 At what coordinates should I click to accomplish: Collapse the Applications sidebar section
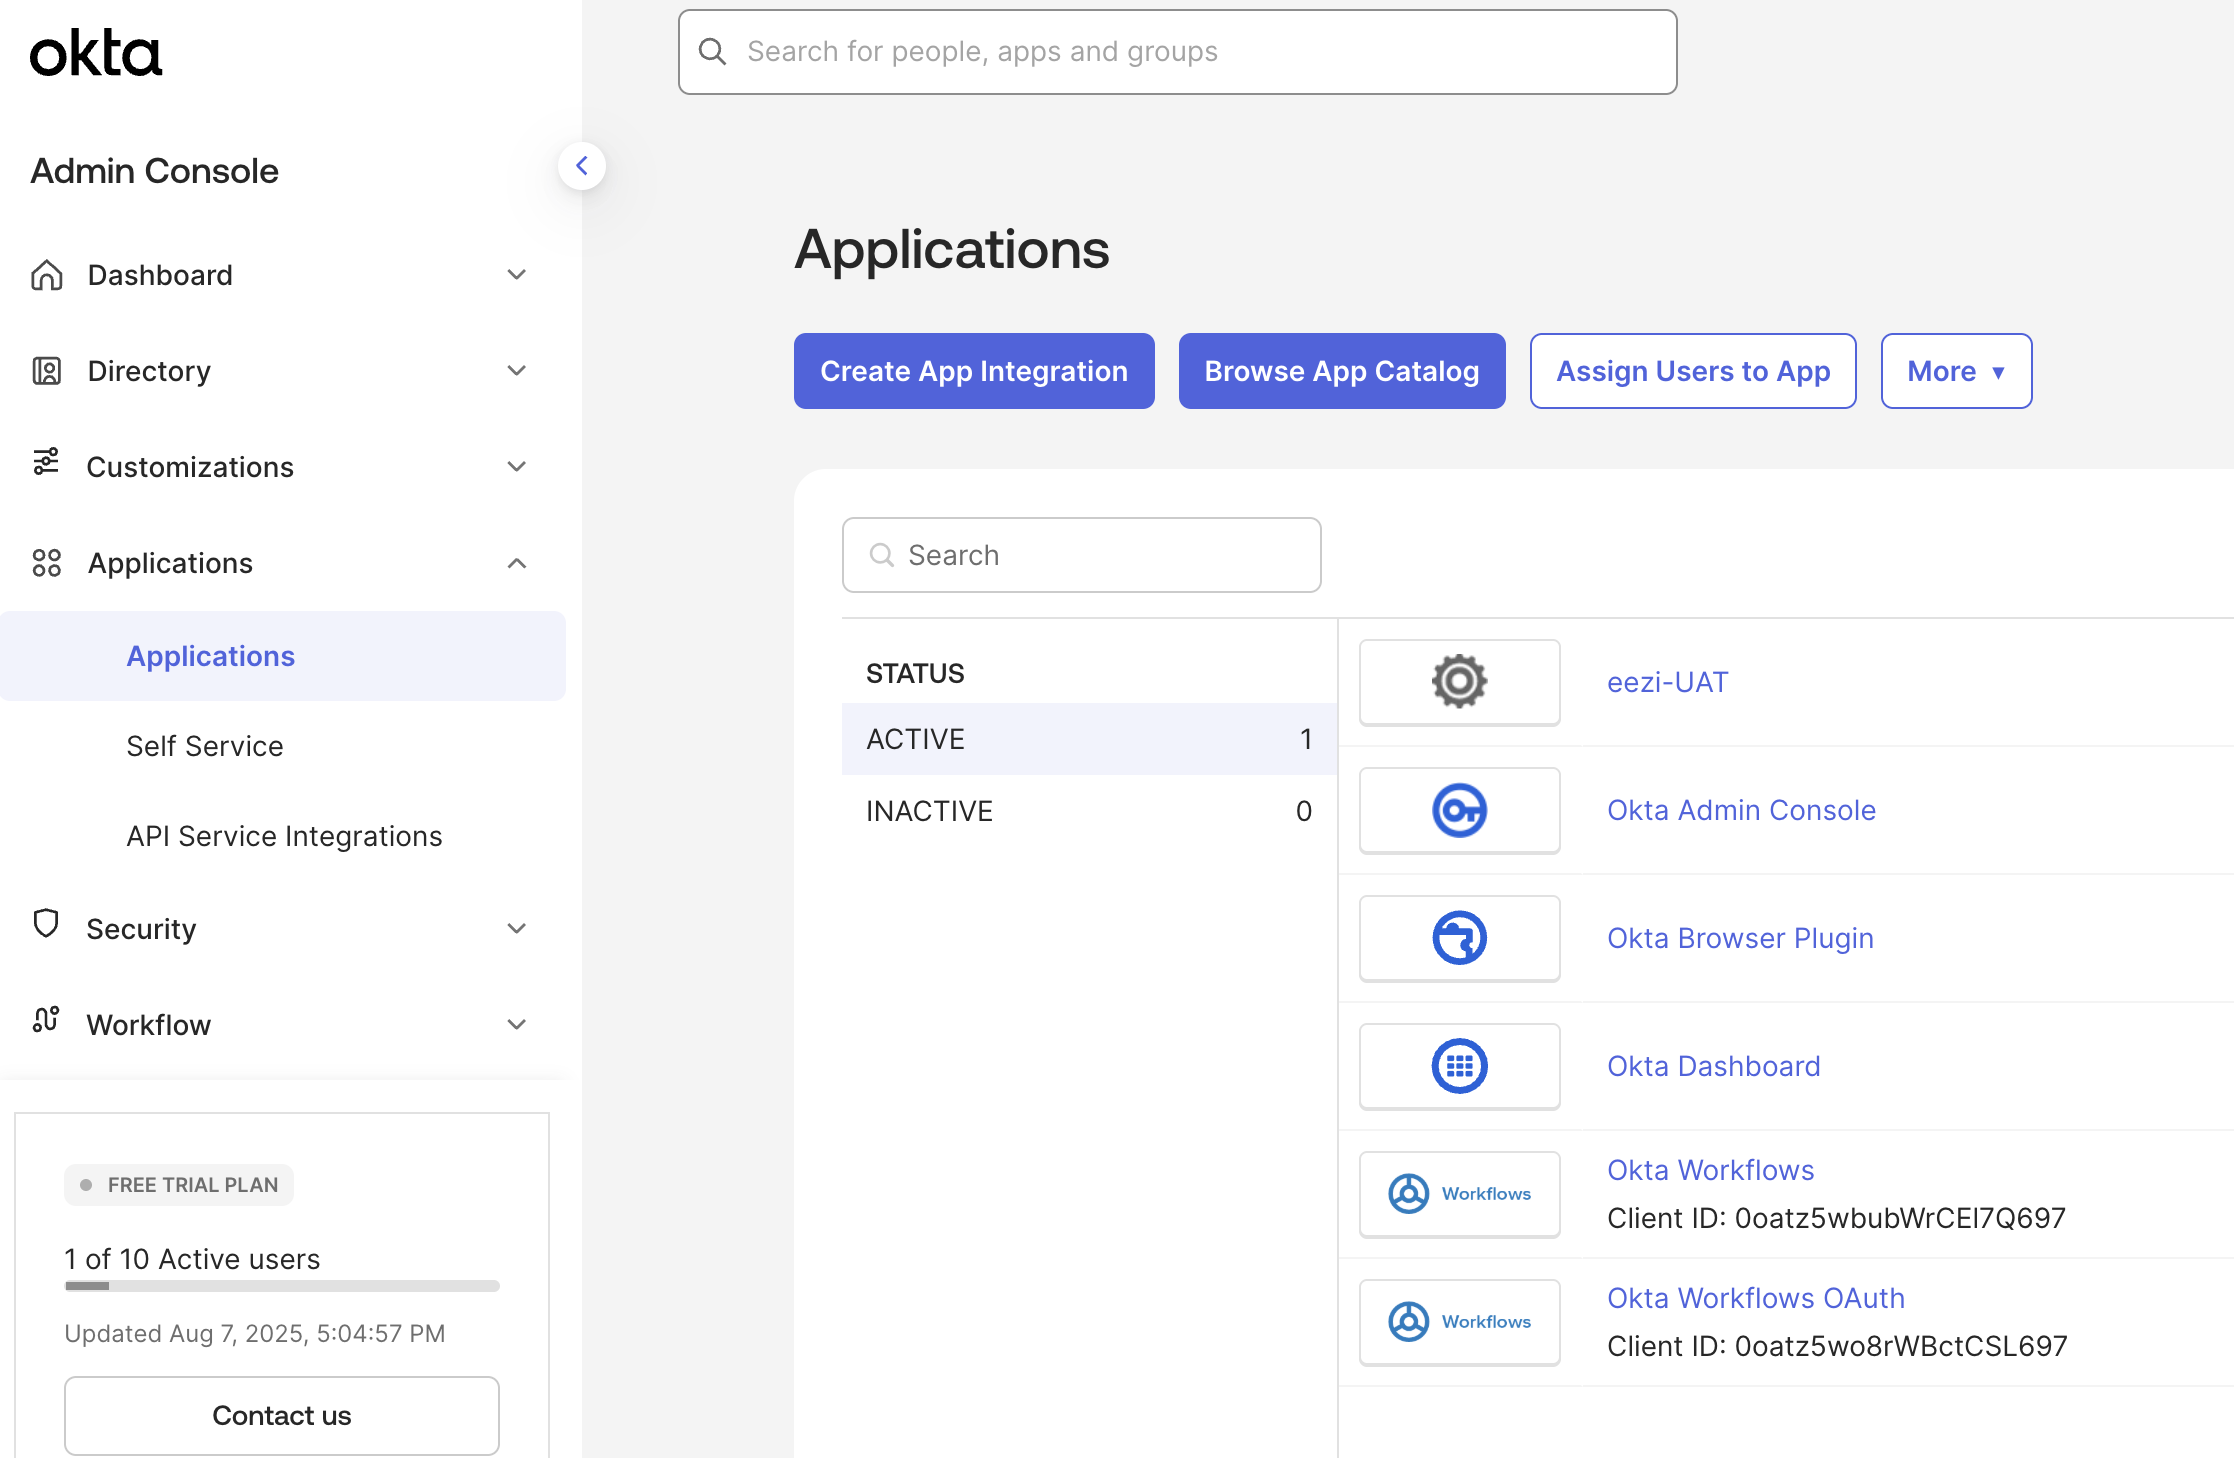[x=516, y=563]
